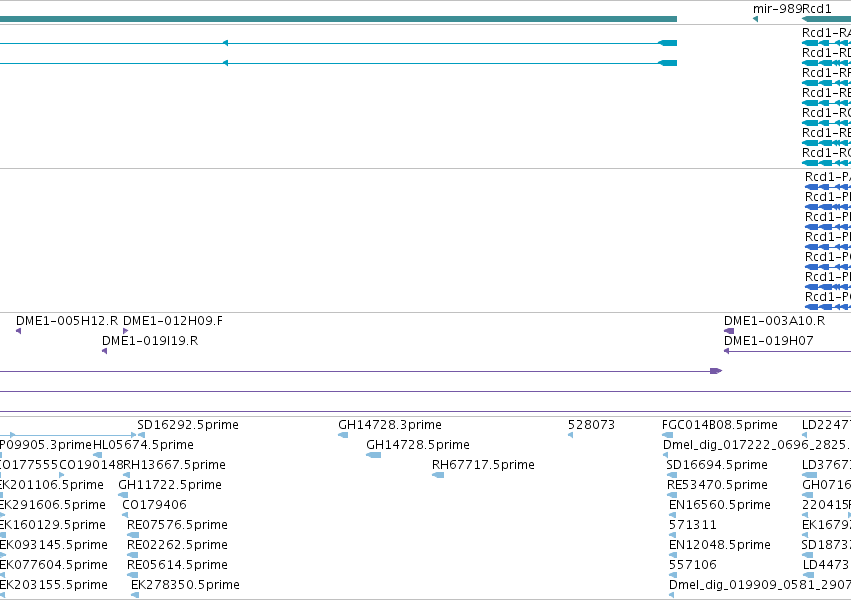Click the DME1-012H09.F feature label

173,321
